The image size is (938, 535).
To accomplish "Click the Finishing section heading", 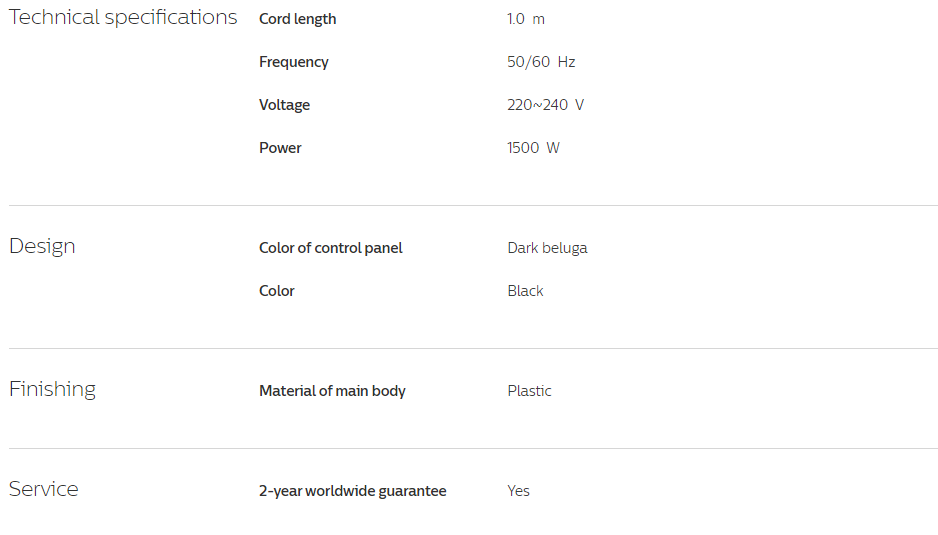I will (x=53, y=390).
